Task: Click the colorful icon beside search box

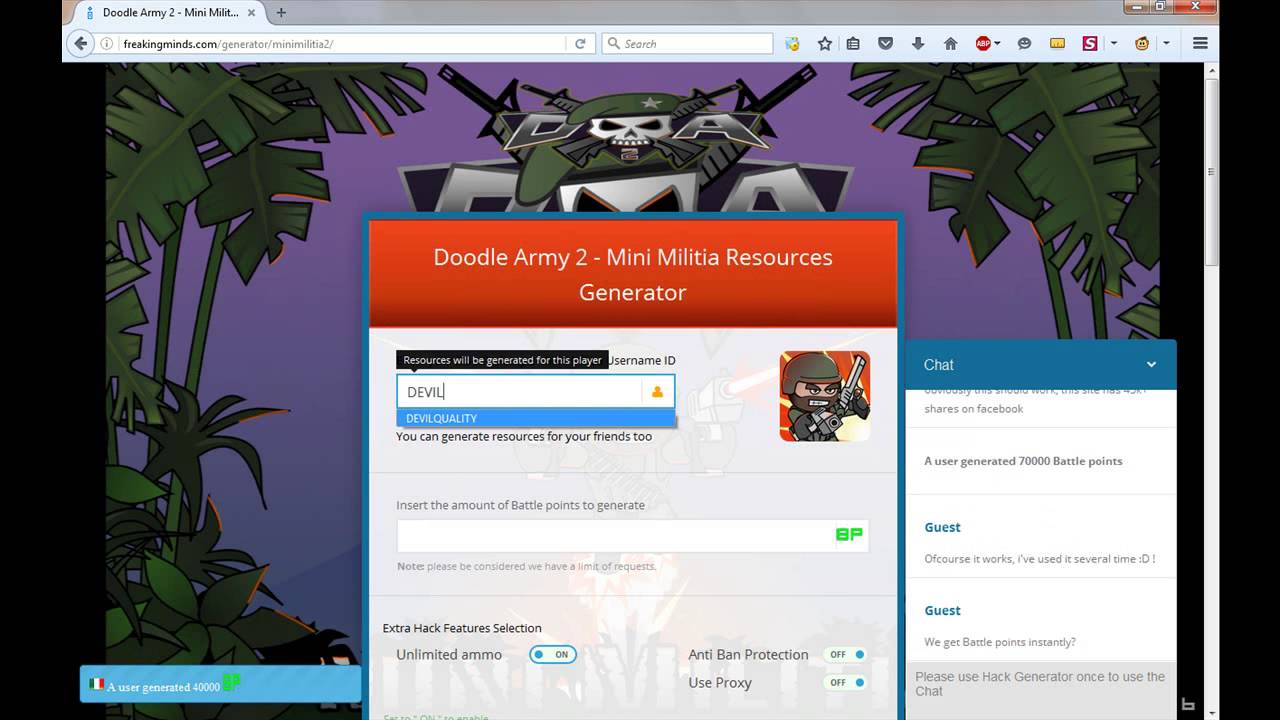Action: click(792, 44)
